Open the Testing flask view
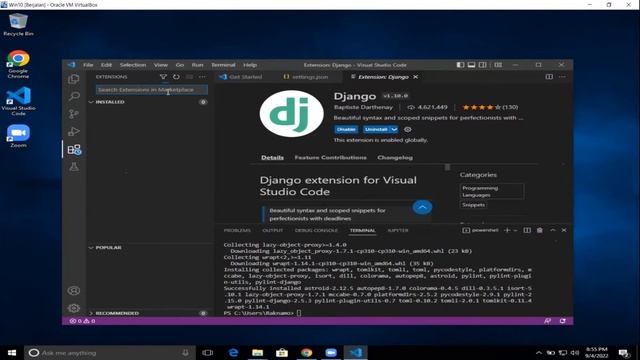 click(x=74, y=167)
